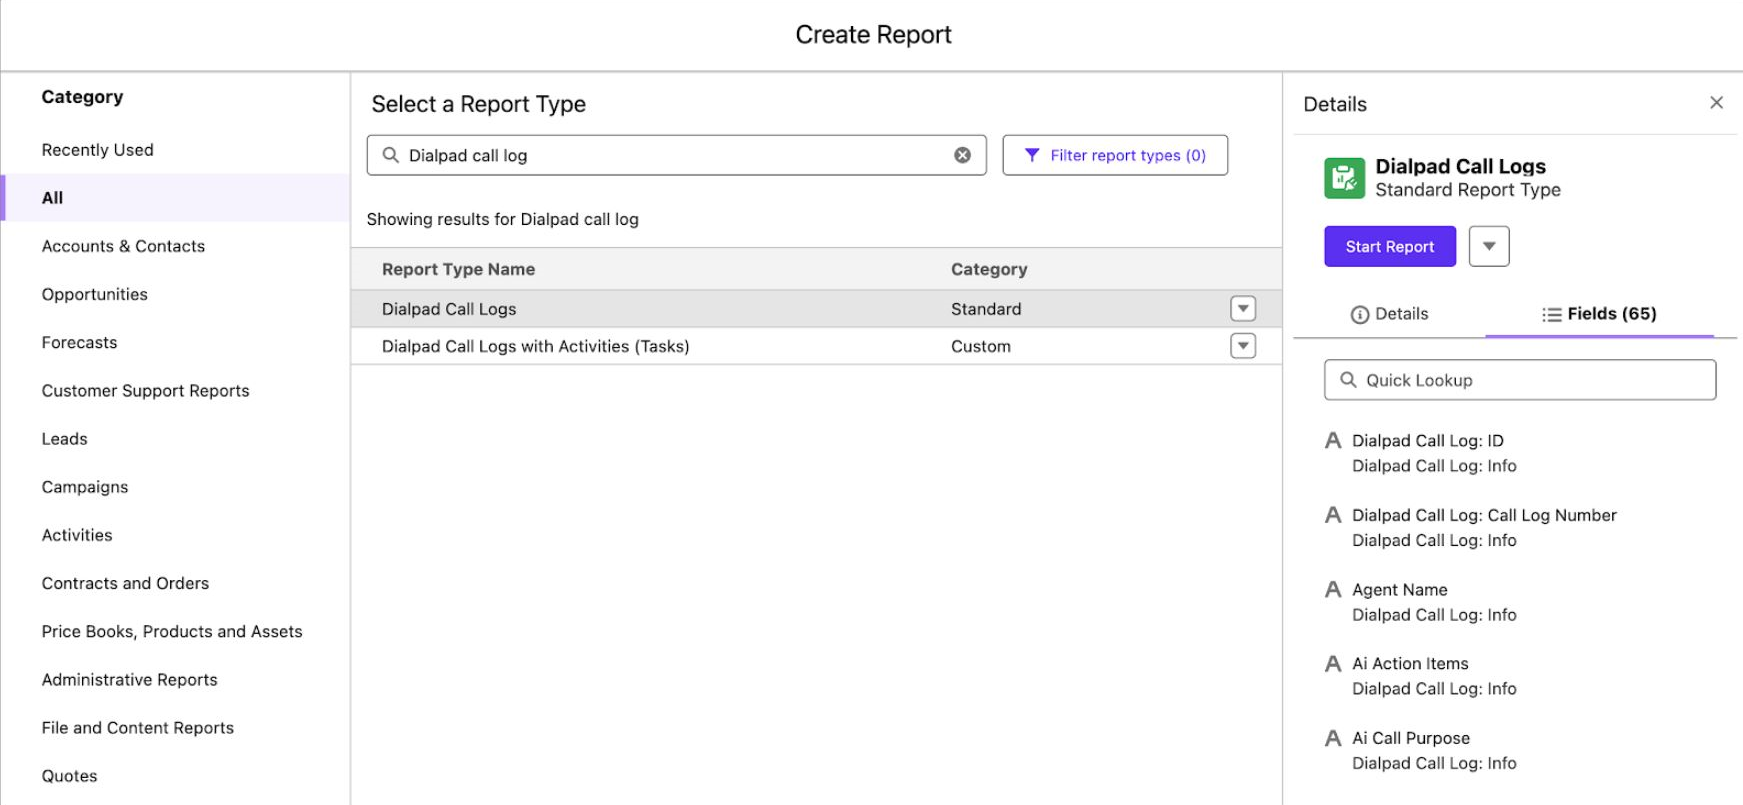Select the Recently Used category

98,150
